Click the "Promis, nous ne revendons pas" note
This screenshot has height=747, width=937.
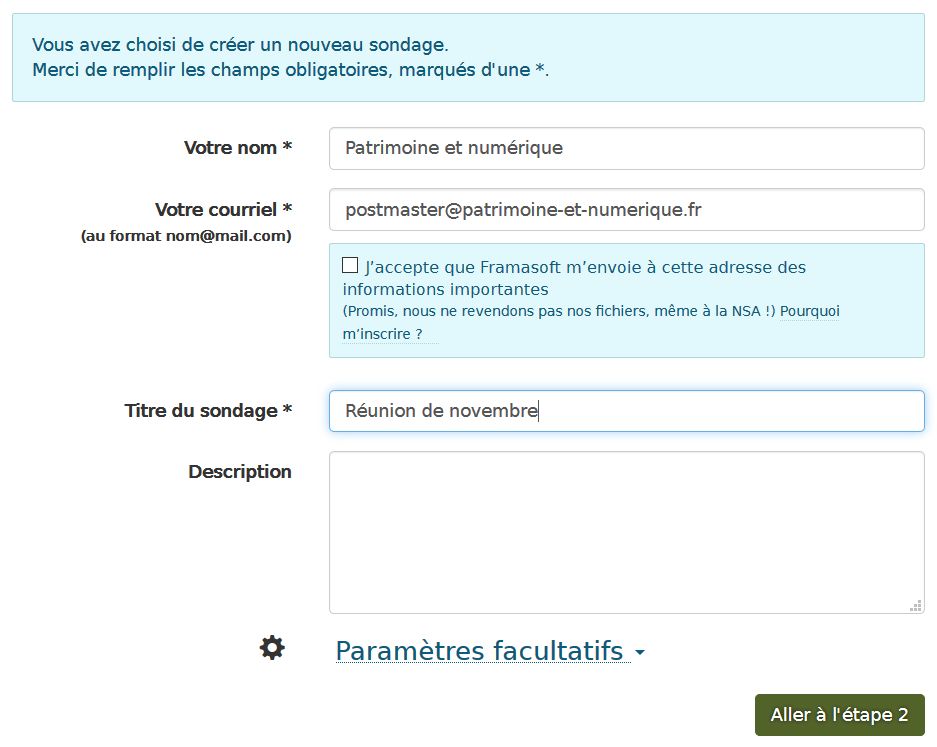(559, 311)
